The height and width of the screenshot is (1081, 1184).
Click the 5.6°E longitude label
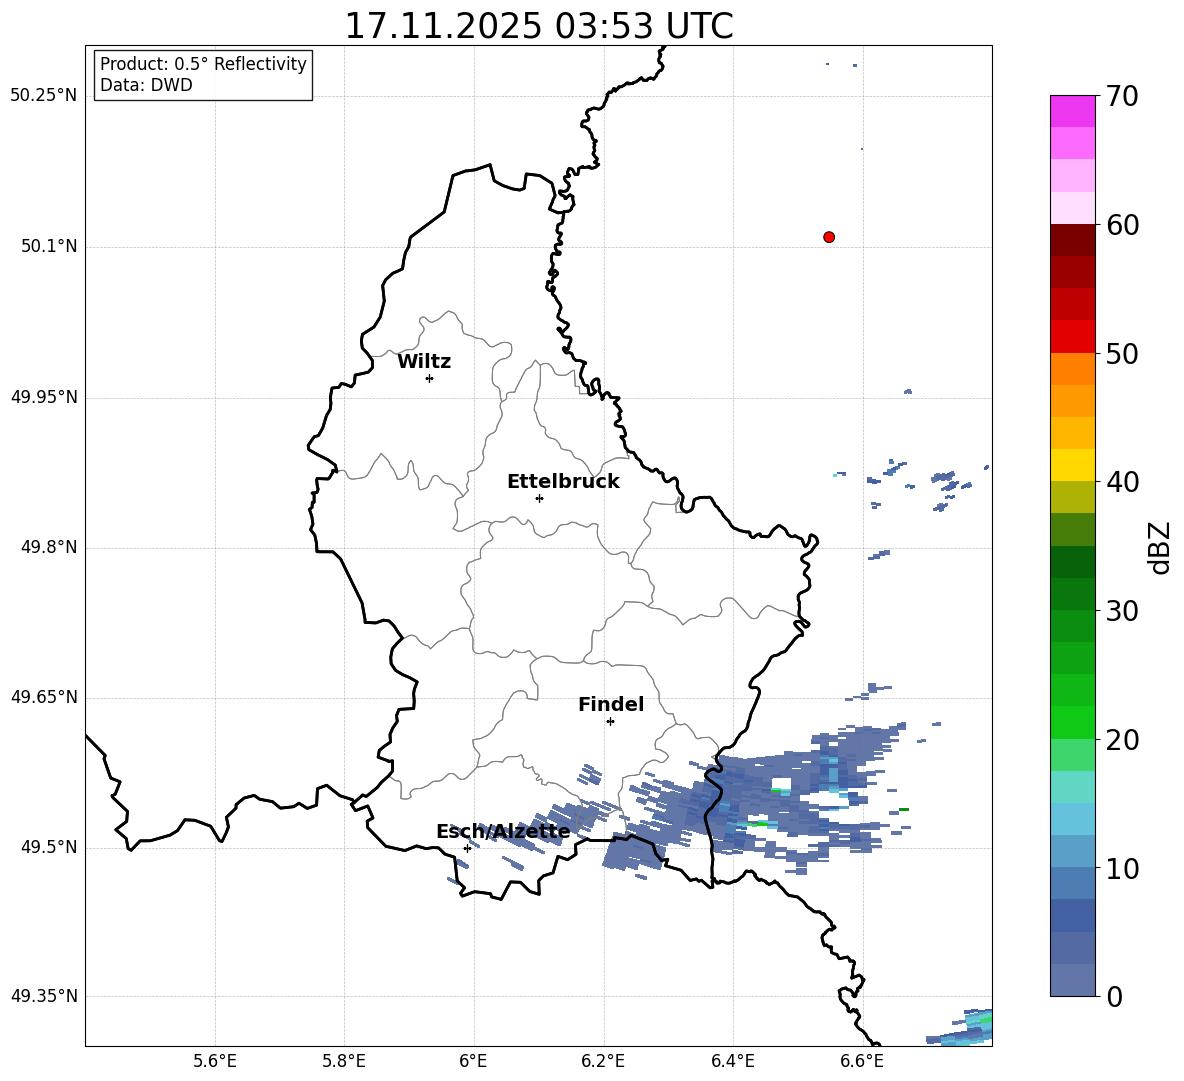(x=215, y=1061)
